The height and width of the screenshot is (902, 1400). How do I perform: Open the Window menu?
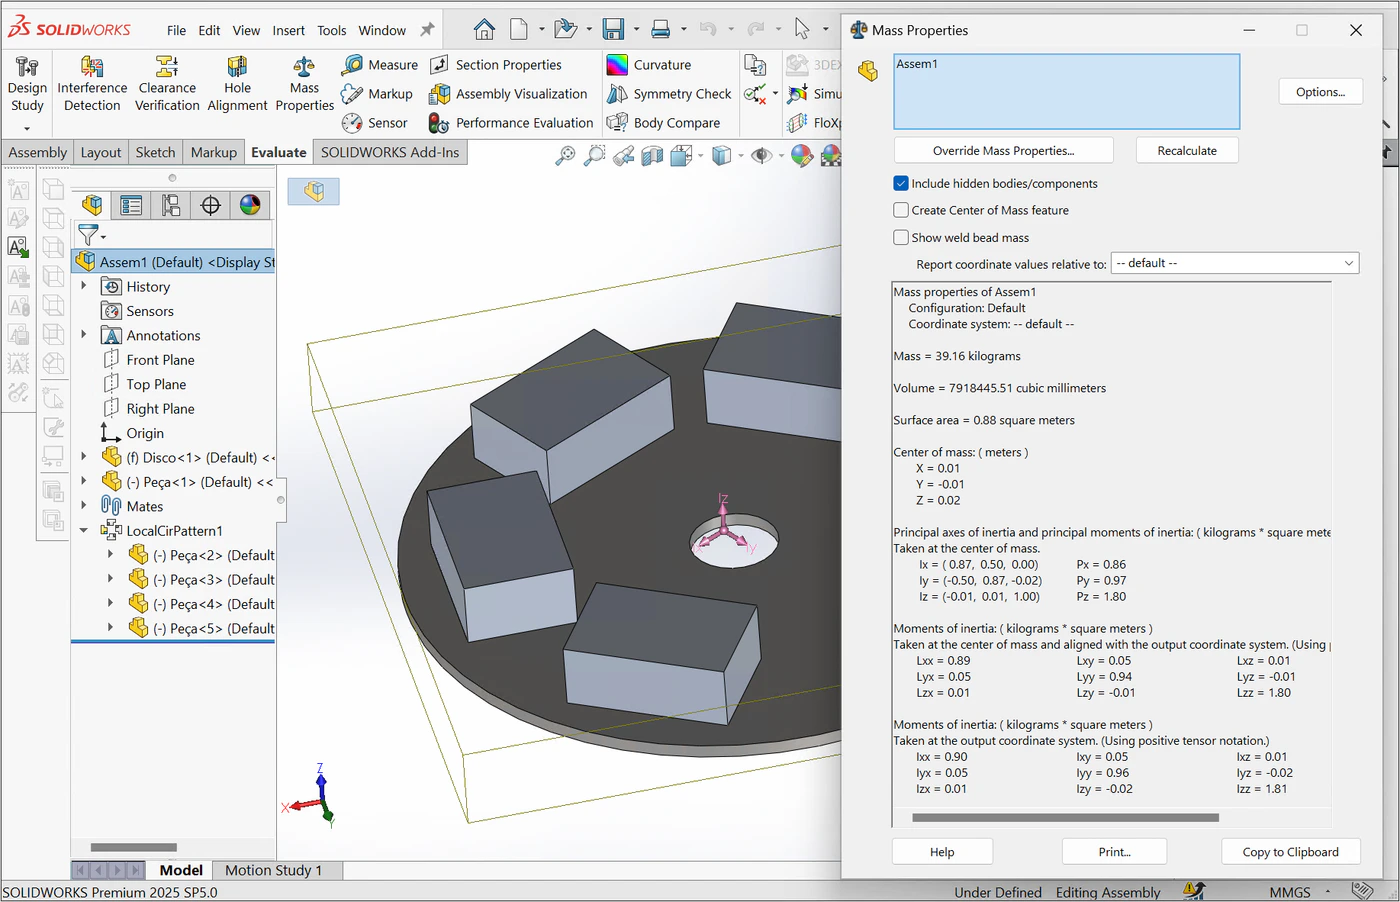click(382, 30)
